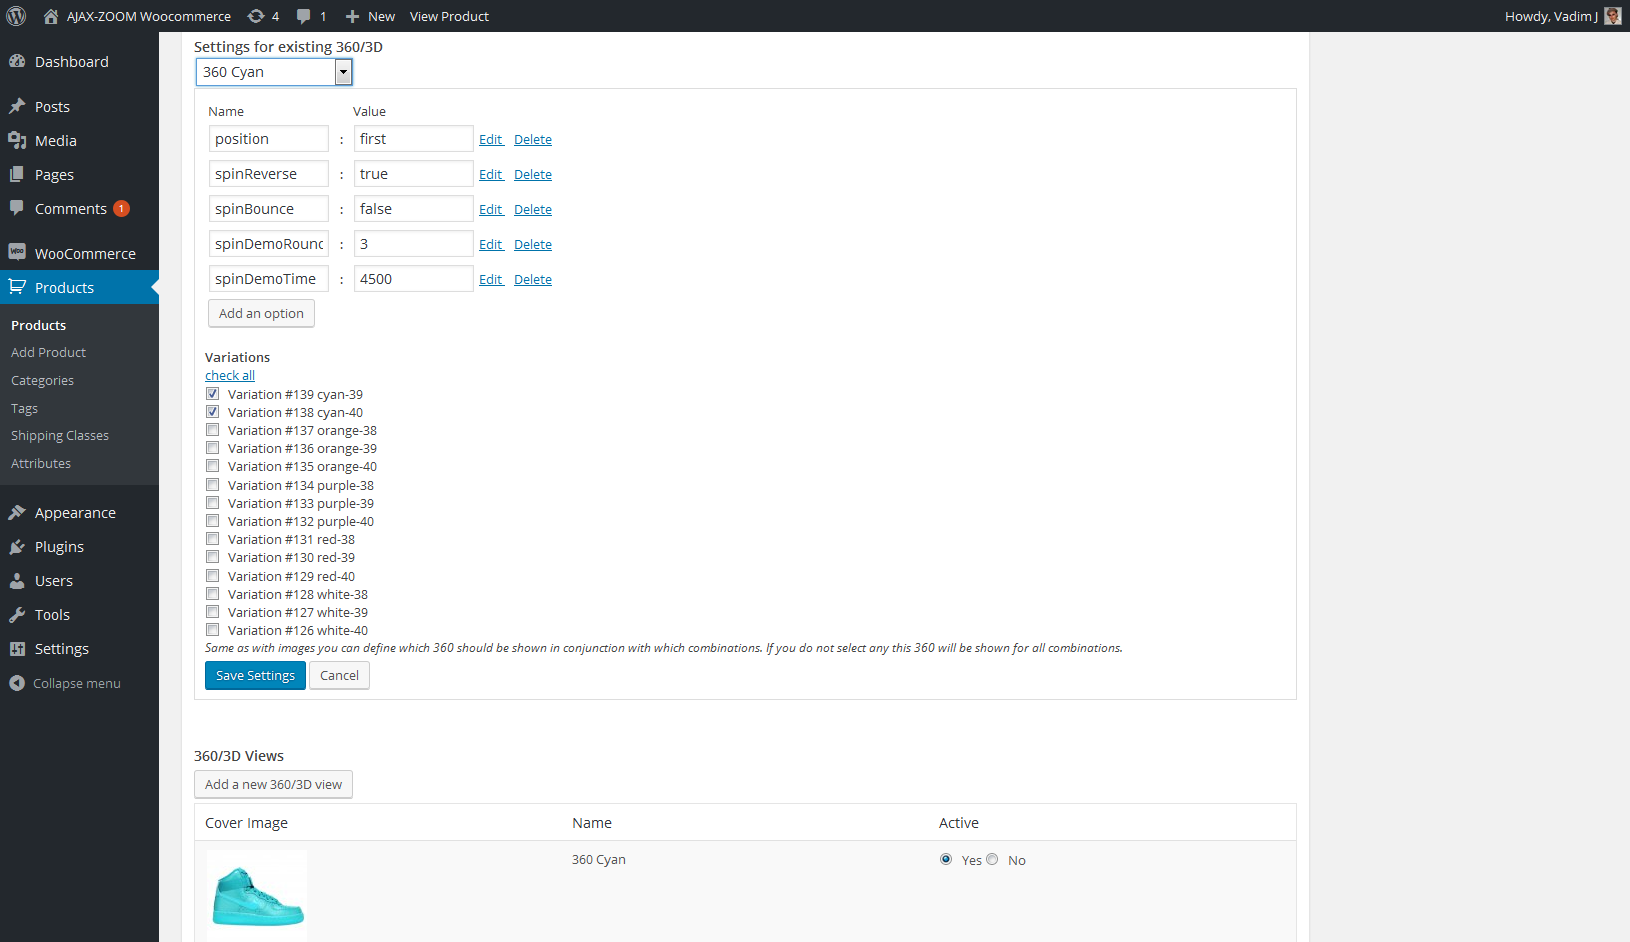Check Variation #126 white-40
Viewport: 1630px width, 942px height.
coord(212,630)
